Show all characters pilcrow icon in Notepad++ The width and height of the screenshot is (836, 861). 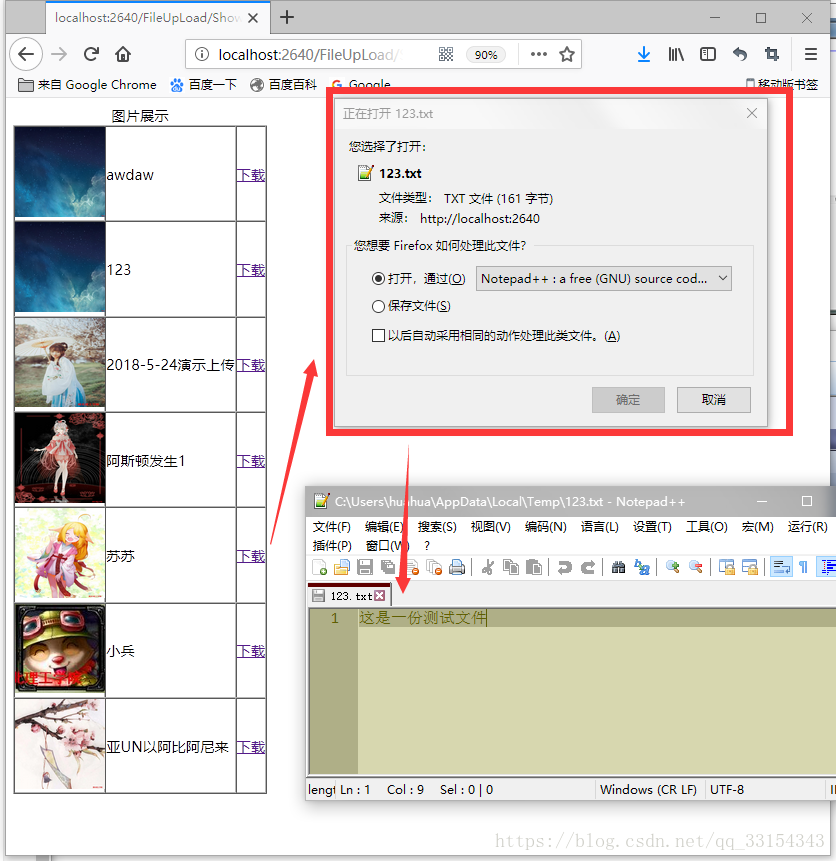tap(804, 567)
